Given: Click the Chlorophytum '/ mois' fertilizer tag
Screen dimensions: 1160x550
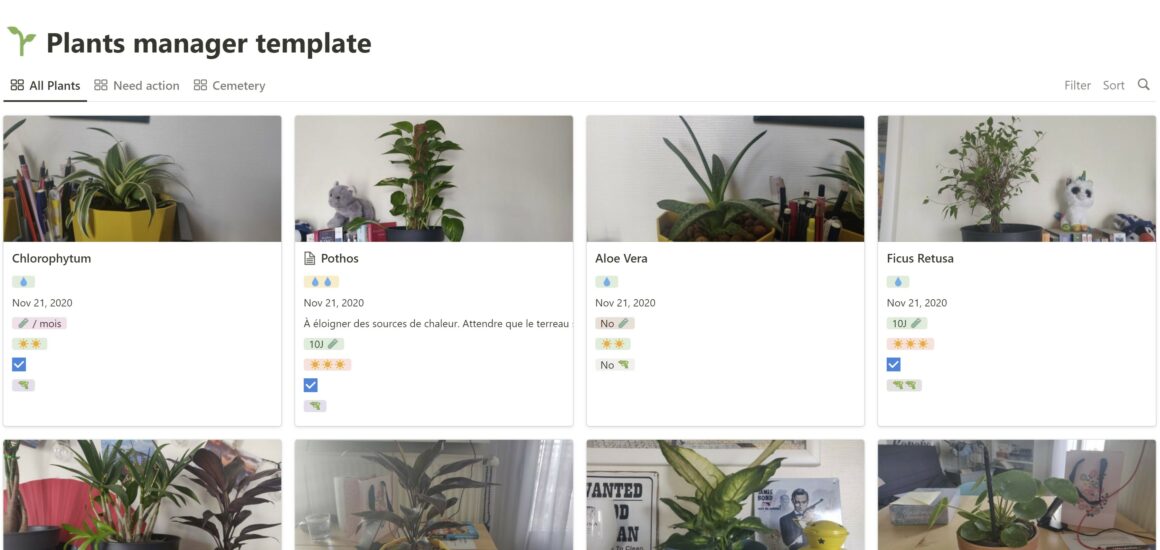Looking at the screenshot, I should tap(39, 323).
